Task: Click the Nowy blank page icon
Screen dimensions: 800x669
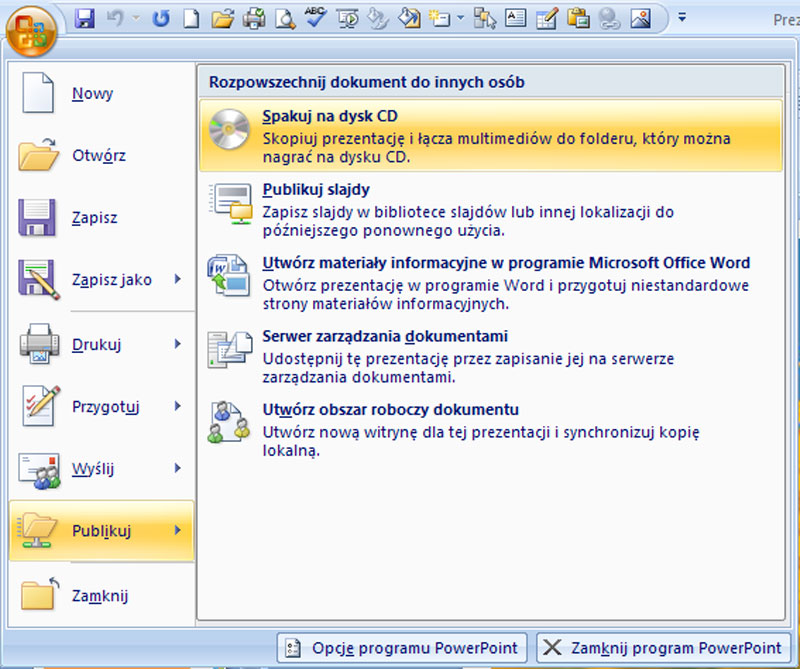Action: 38,92
